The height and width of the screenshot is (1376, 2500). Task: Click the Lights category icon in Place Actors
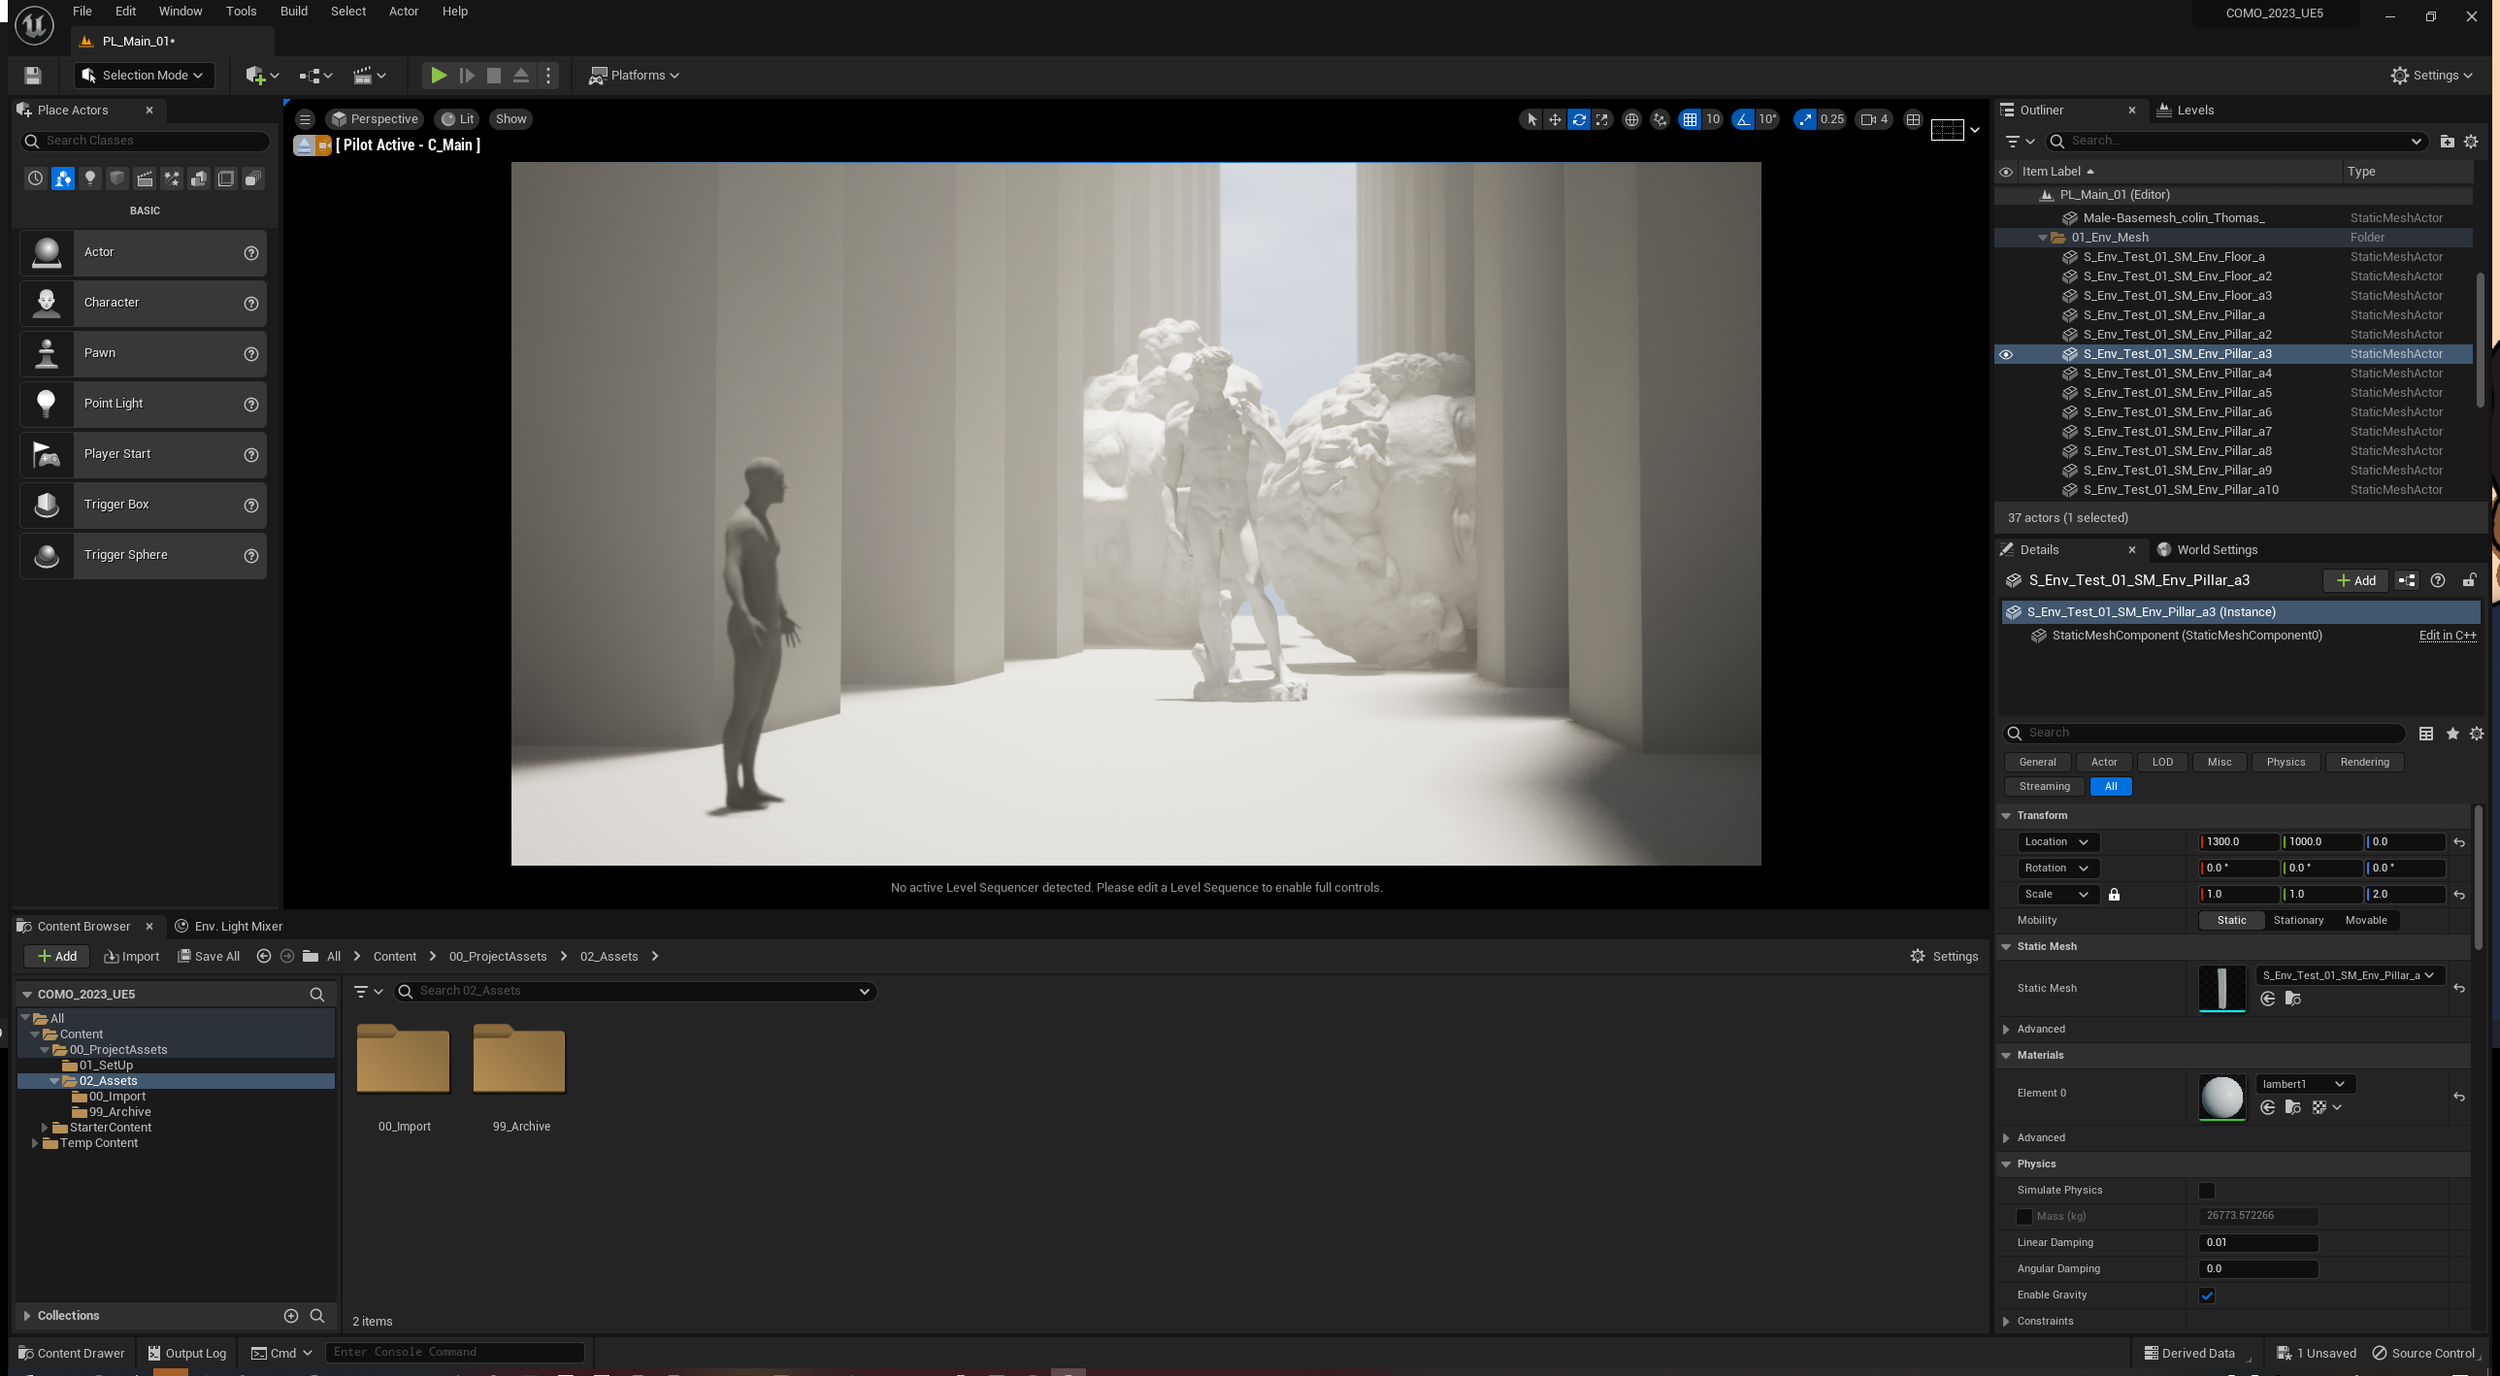pos(90,178)
